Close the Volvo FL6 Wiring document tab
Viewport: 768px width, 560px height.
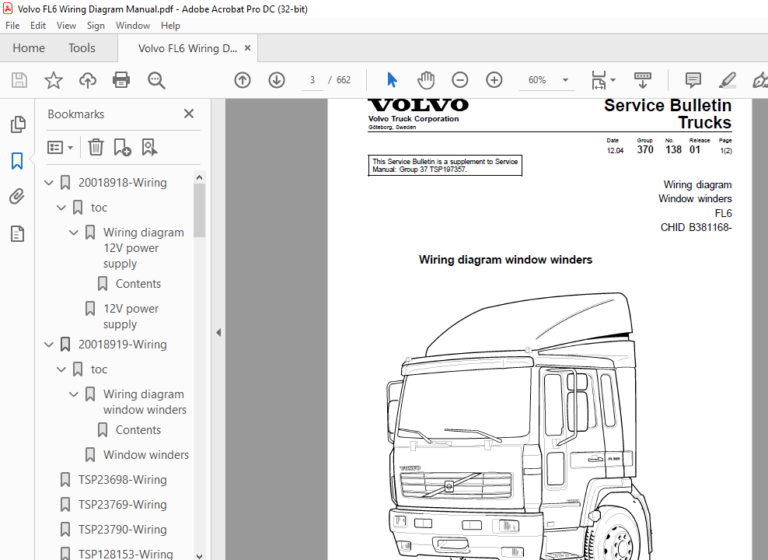[247, 48]
